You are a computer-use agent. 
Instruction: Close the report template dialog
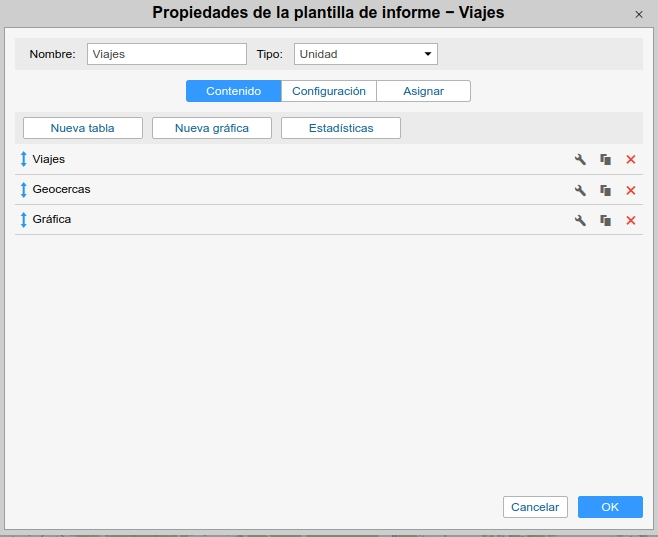639,15
